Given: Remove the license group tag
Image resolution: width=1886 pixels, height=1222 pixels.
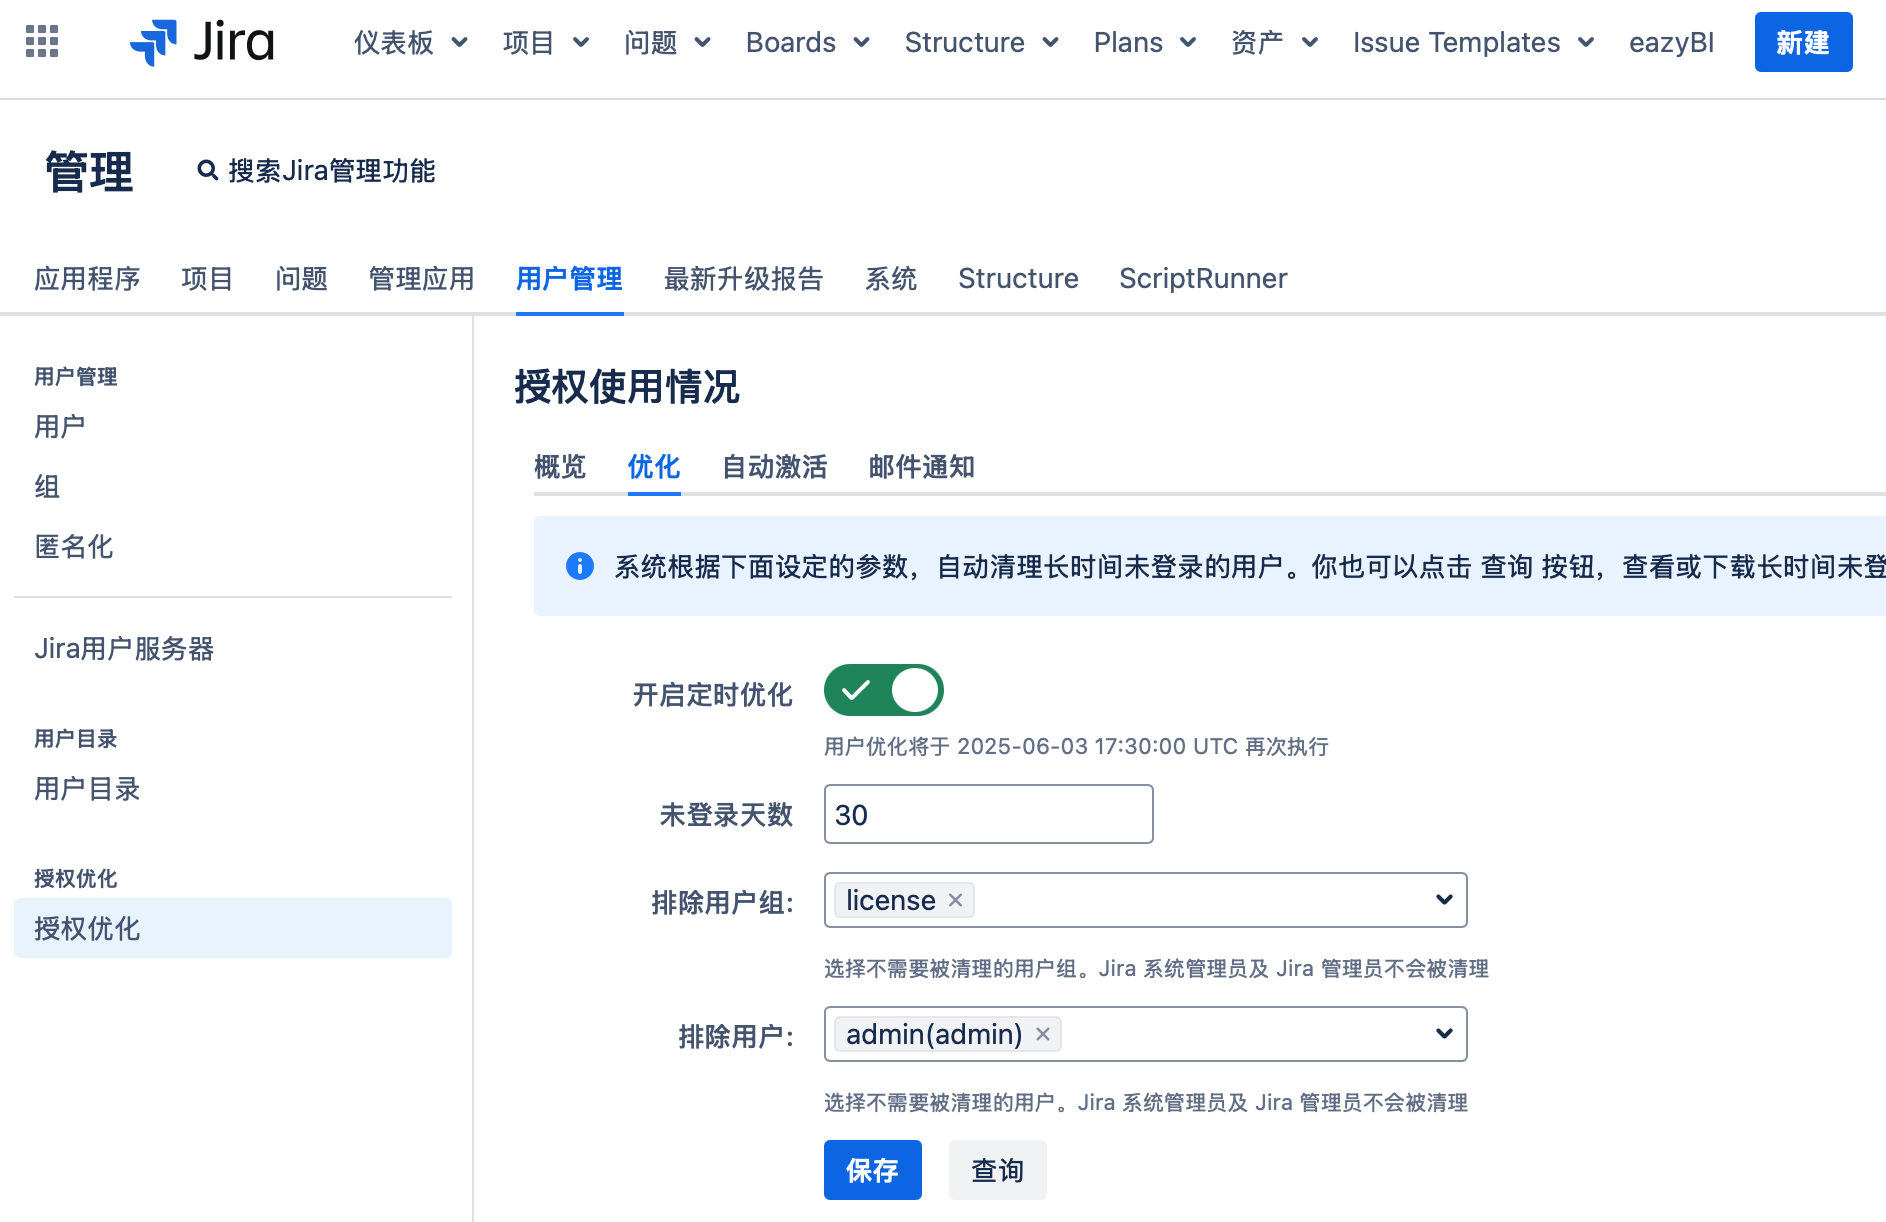Looking at the screenshot, I should 956,900.
